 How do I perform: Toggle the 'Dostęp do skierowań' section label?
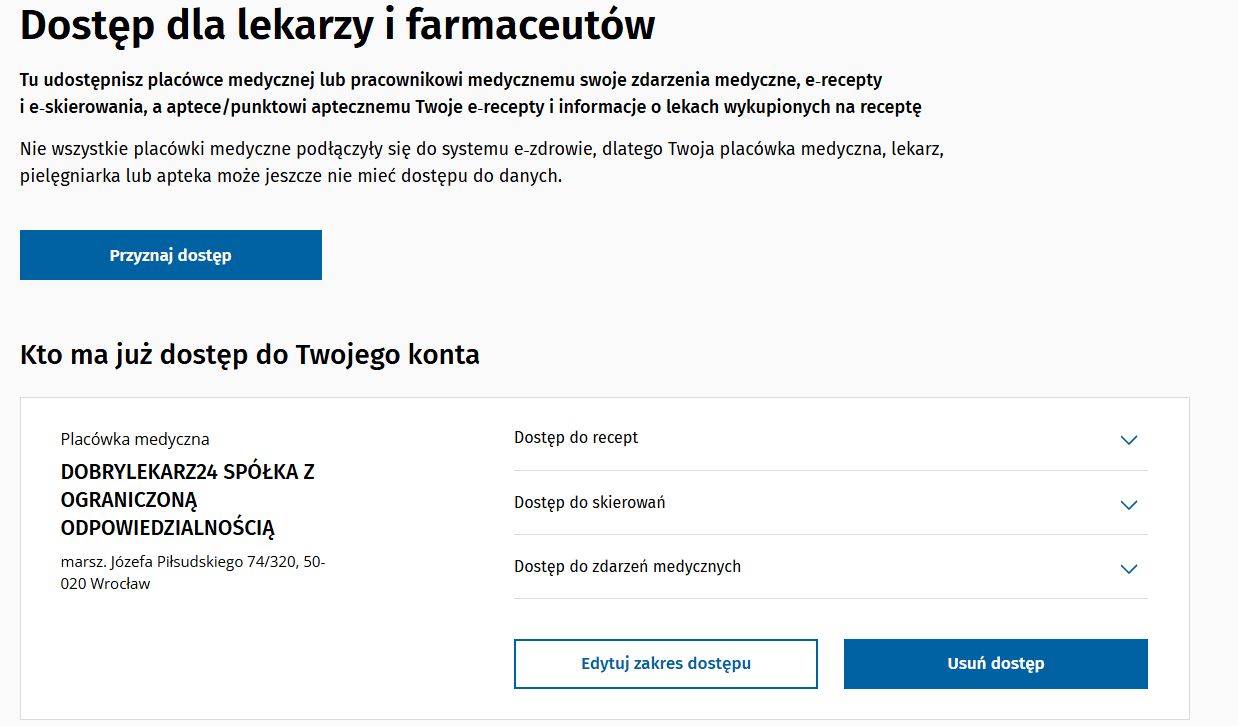click(x=589, y=502)
